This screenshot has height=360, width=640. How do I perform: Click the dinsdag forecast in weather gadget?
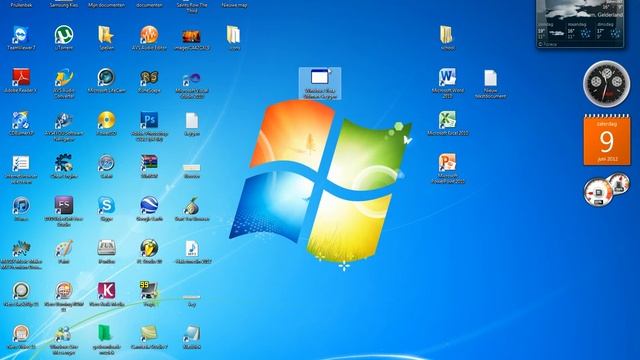(609, 31)
